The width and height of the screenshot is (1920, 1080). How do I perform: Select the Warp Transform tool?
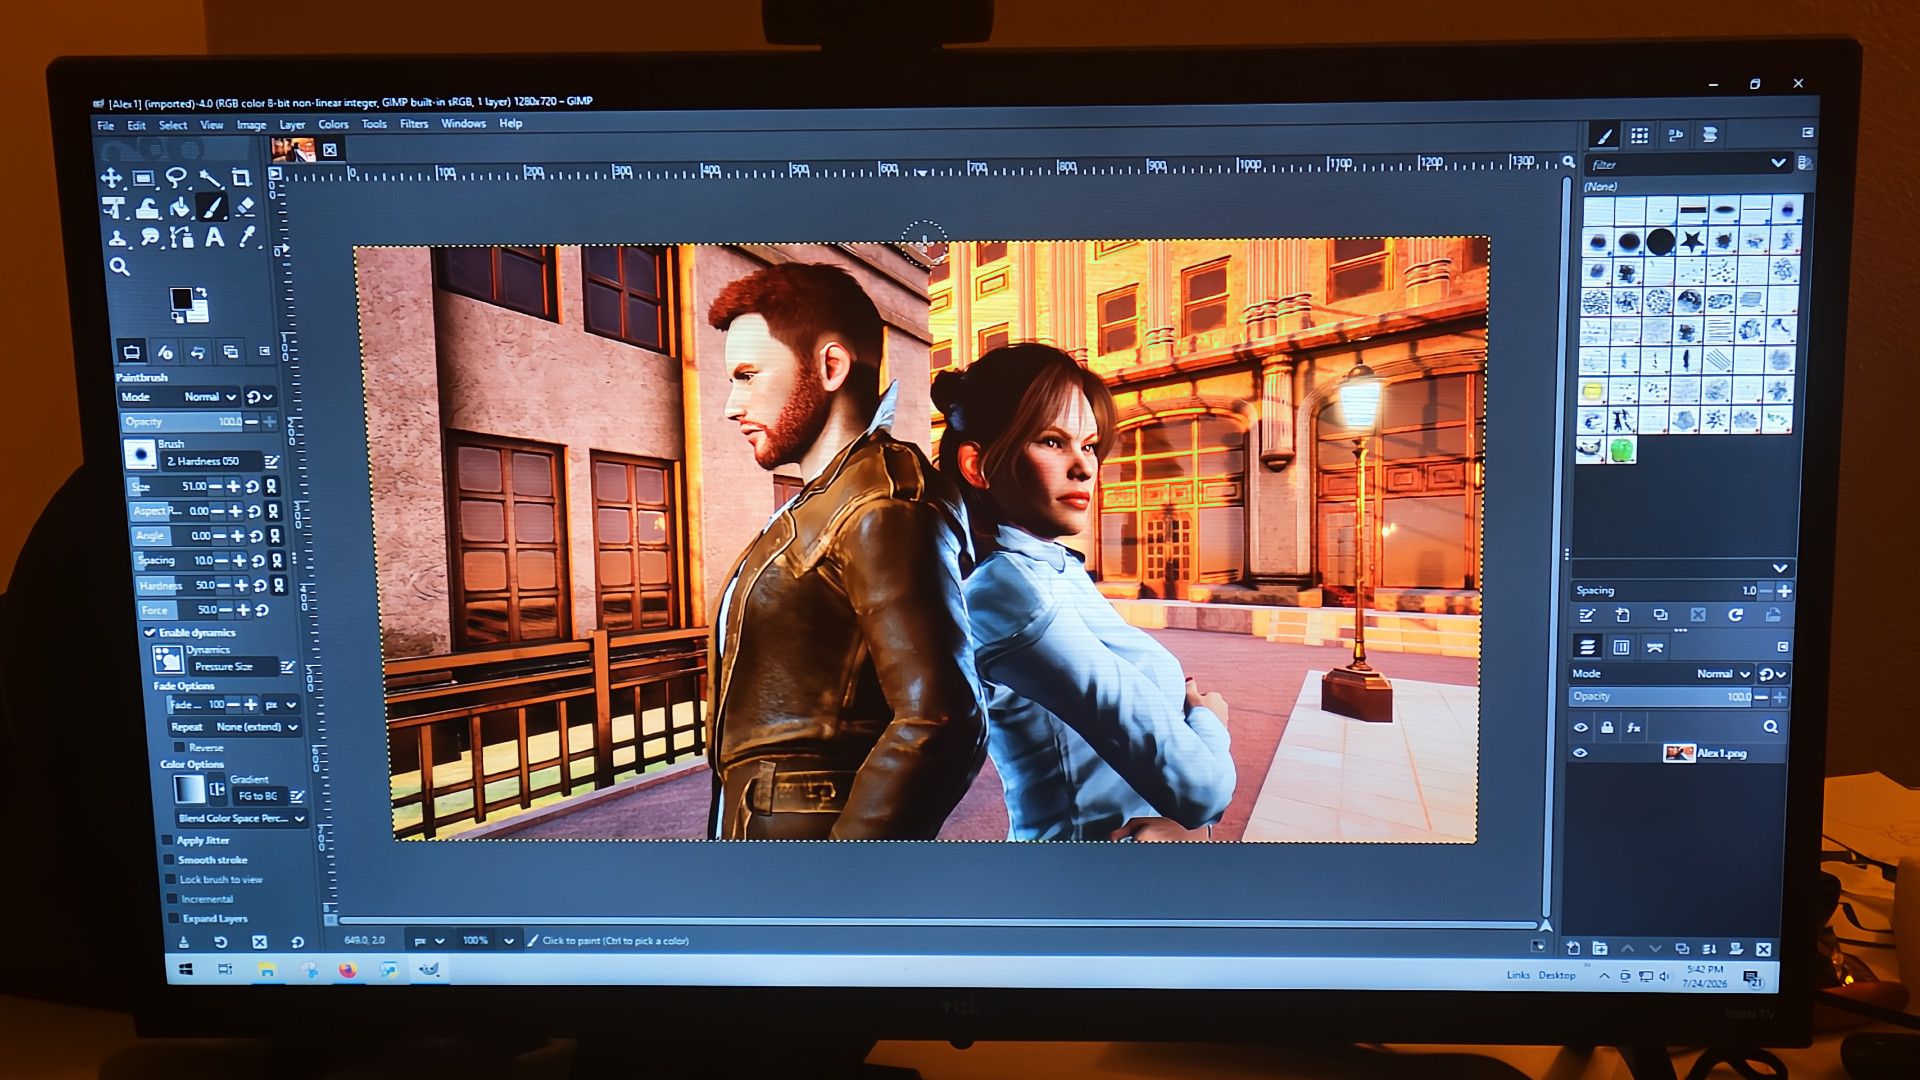tap(147, 208)
